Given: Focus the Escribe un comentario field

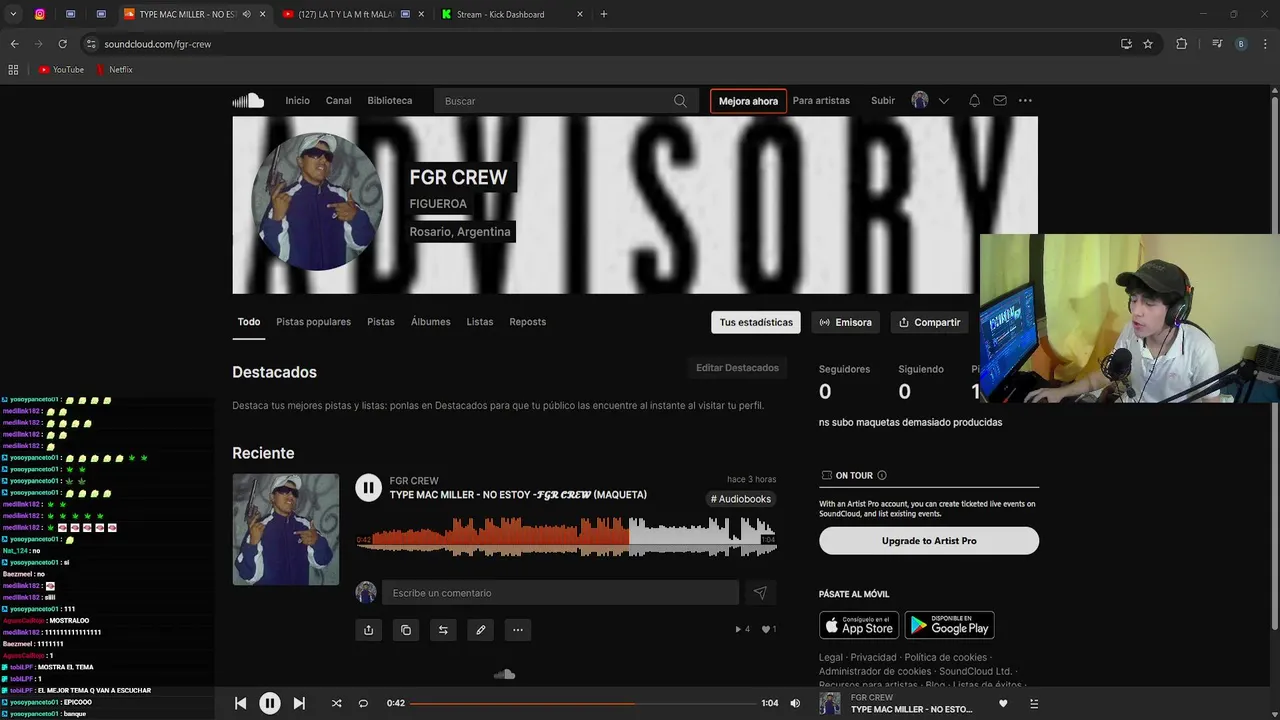Looking at the screenshot, I should pyautogui.click(x=560, y=593).
